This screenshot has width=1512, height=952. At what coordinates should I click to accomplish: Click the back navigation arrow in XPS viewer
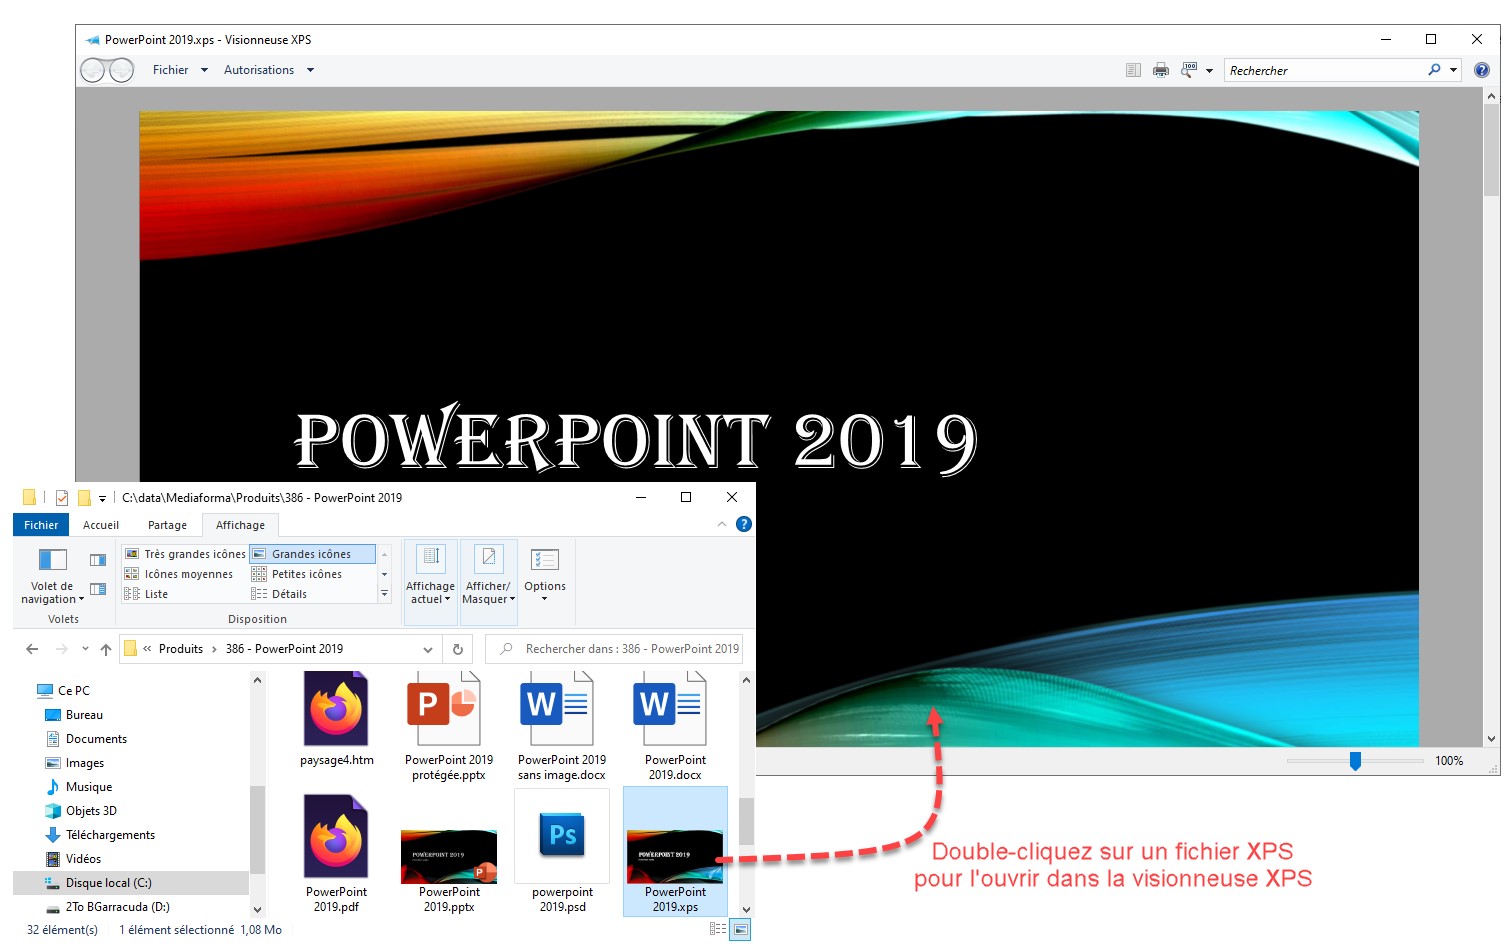(x=93, y=70)
